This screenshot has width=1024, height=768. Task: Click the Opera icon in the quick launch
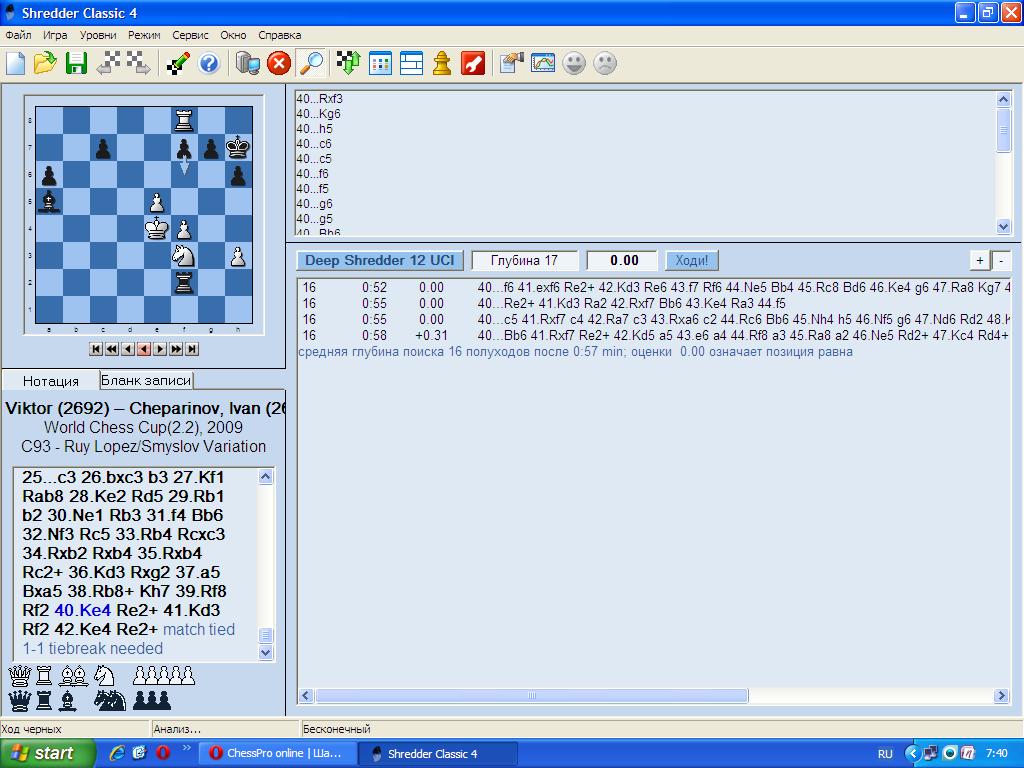(163, 753)
